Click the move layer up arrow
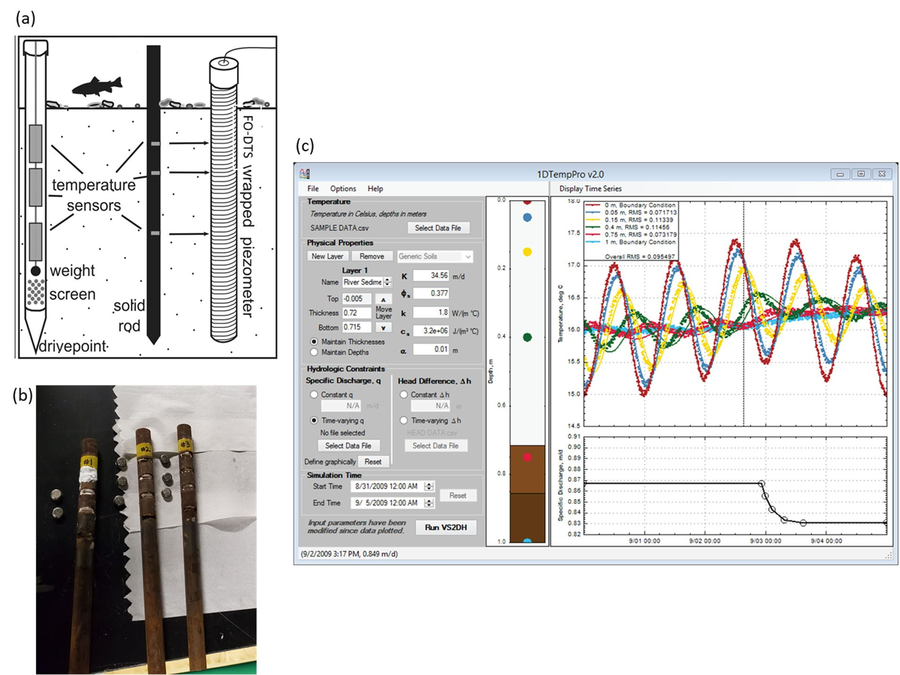The image size is (900, 675). coord(385,299)
